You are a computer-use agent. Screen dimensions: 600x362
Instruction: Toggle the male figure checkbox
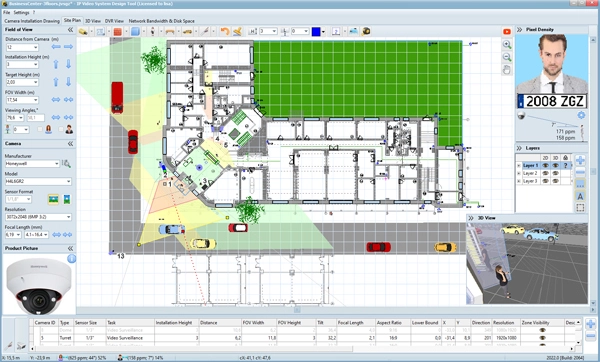(x=60, y=130)
